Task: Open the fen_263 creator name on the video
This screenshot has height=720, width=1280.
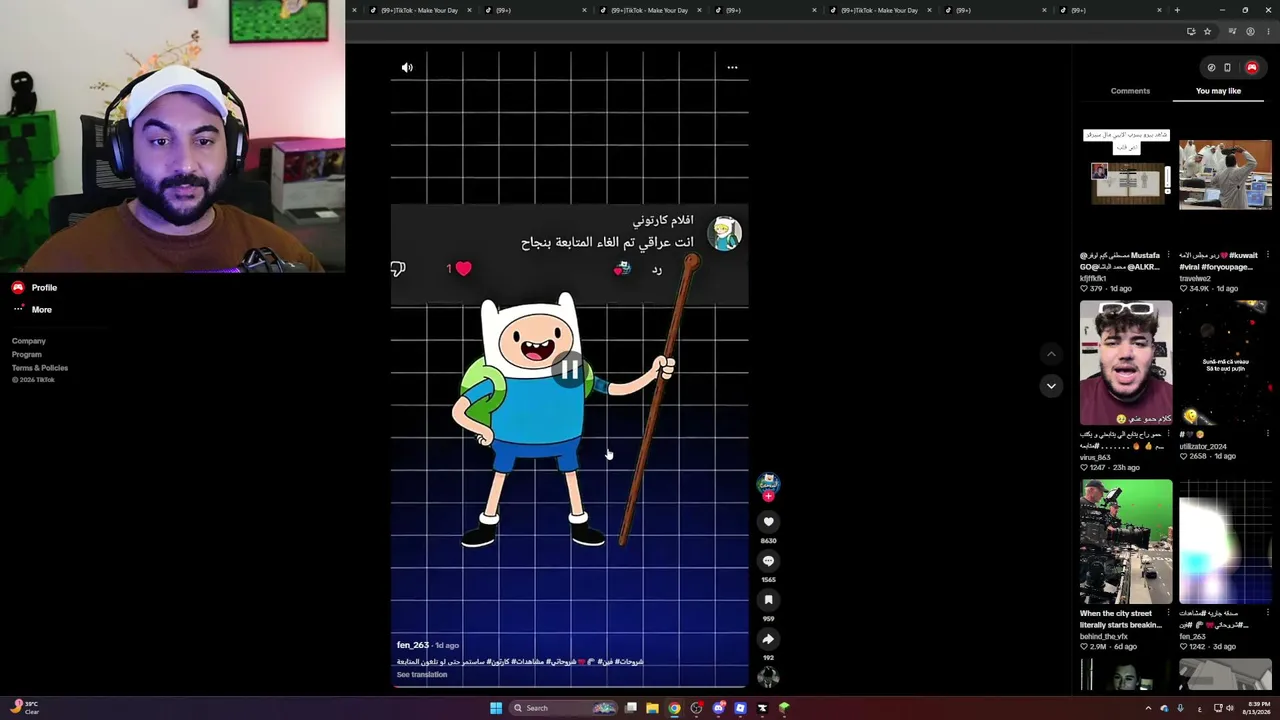Action: [413, 645]
